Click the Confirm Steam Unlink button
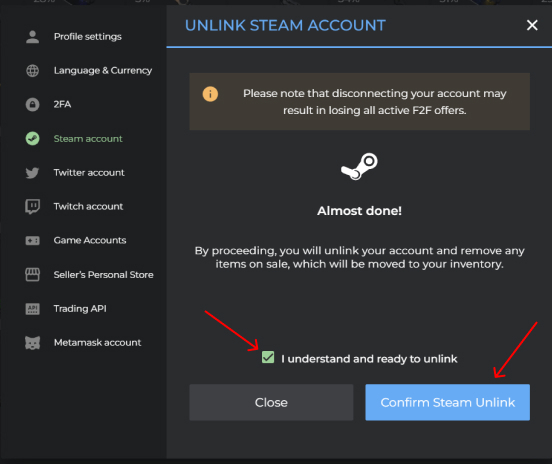 (x=447, y=402)
